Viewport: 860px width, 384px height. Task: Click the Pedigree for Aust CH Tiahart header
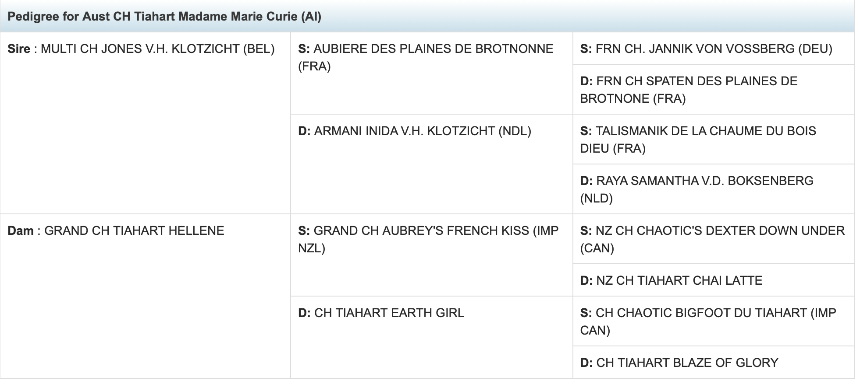click(429, 16)
